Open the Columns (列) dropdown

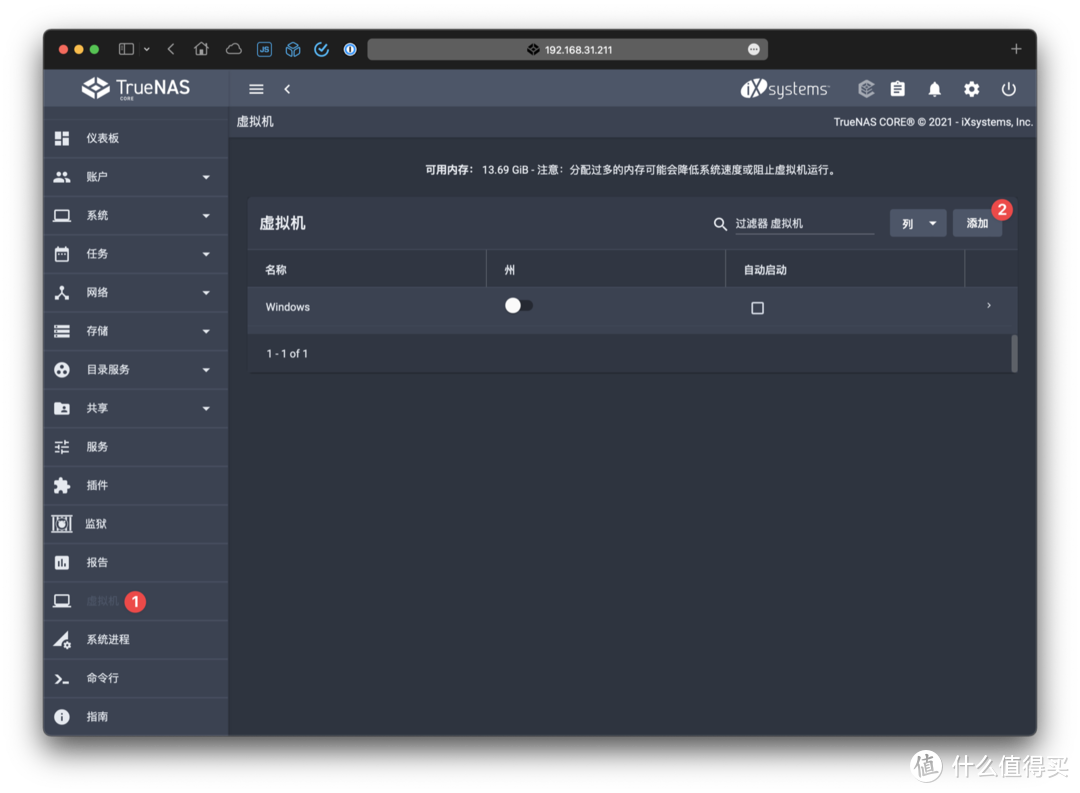tap(918, 223)
